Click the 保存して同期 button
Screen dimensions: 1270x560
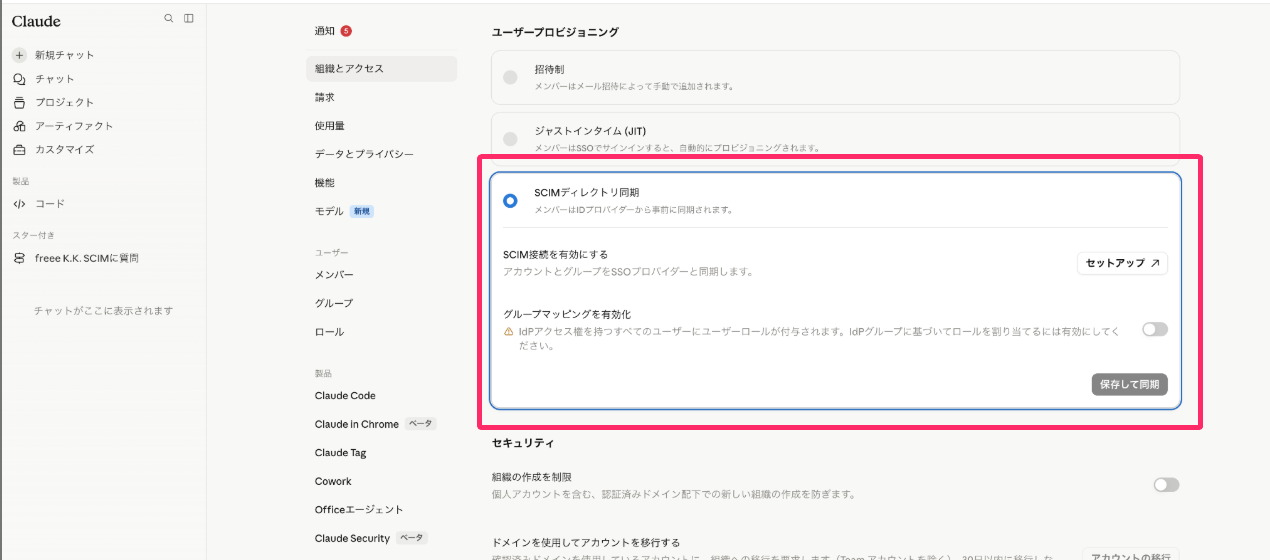(1129, 384)
